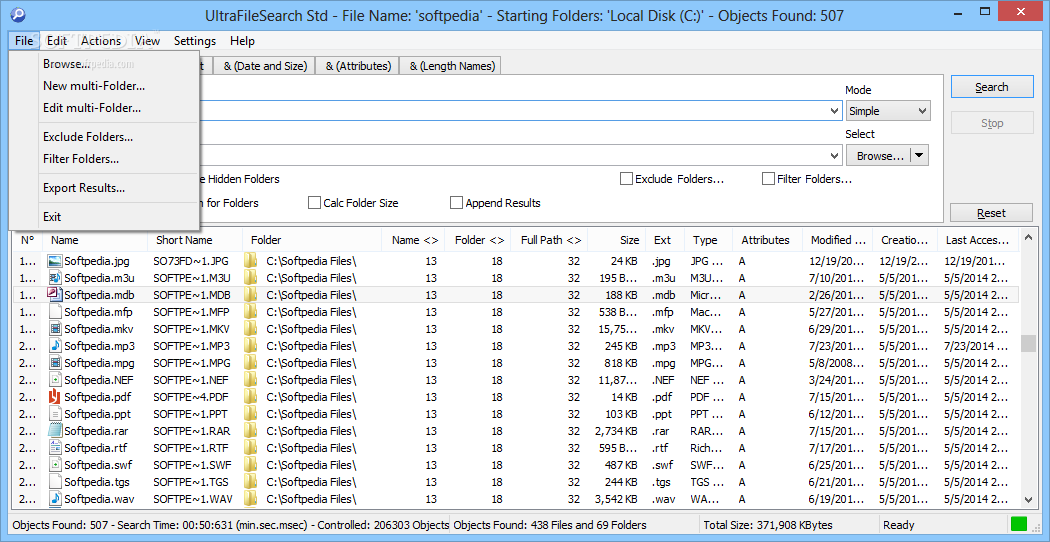The height and width of the screenshot is (542, 1050).
Task: Select the SOFTPE~4.PDF short name cell
Action: coord(192,397)
